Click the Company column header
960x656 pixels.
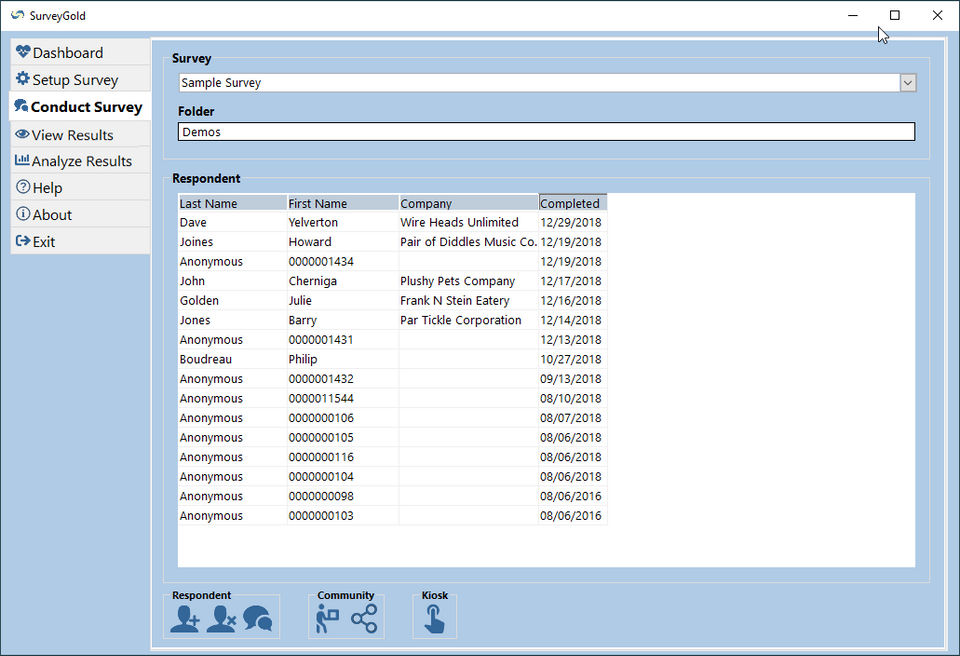point(468,203)
